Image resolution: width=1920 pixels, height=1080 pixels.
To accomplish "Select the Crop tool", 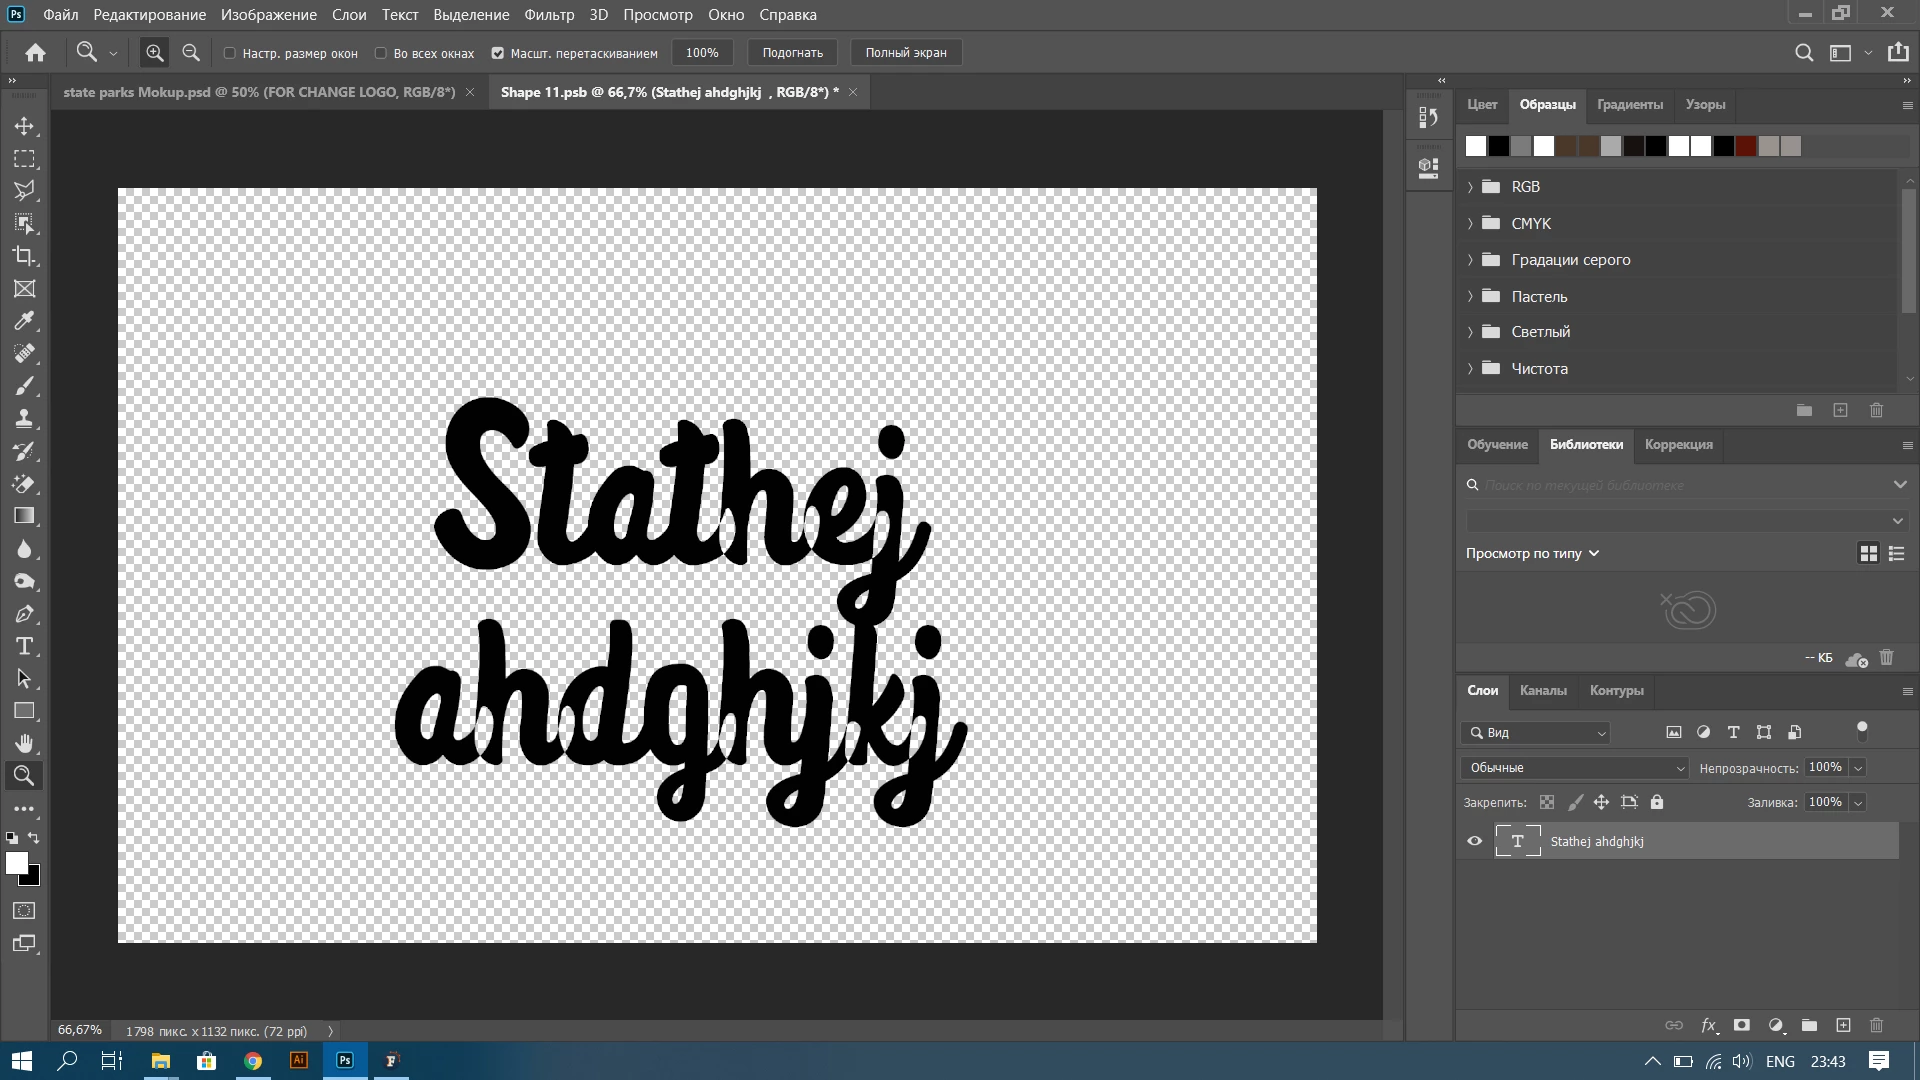I will (24, 256).
